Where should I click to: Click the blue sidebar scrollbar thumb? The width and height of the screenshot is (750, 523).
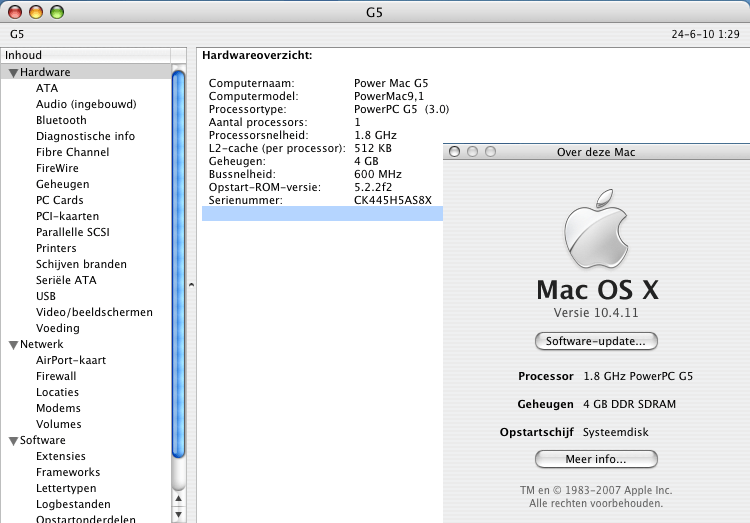pyautogui.click(x=178, y=264)
